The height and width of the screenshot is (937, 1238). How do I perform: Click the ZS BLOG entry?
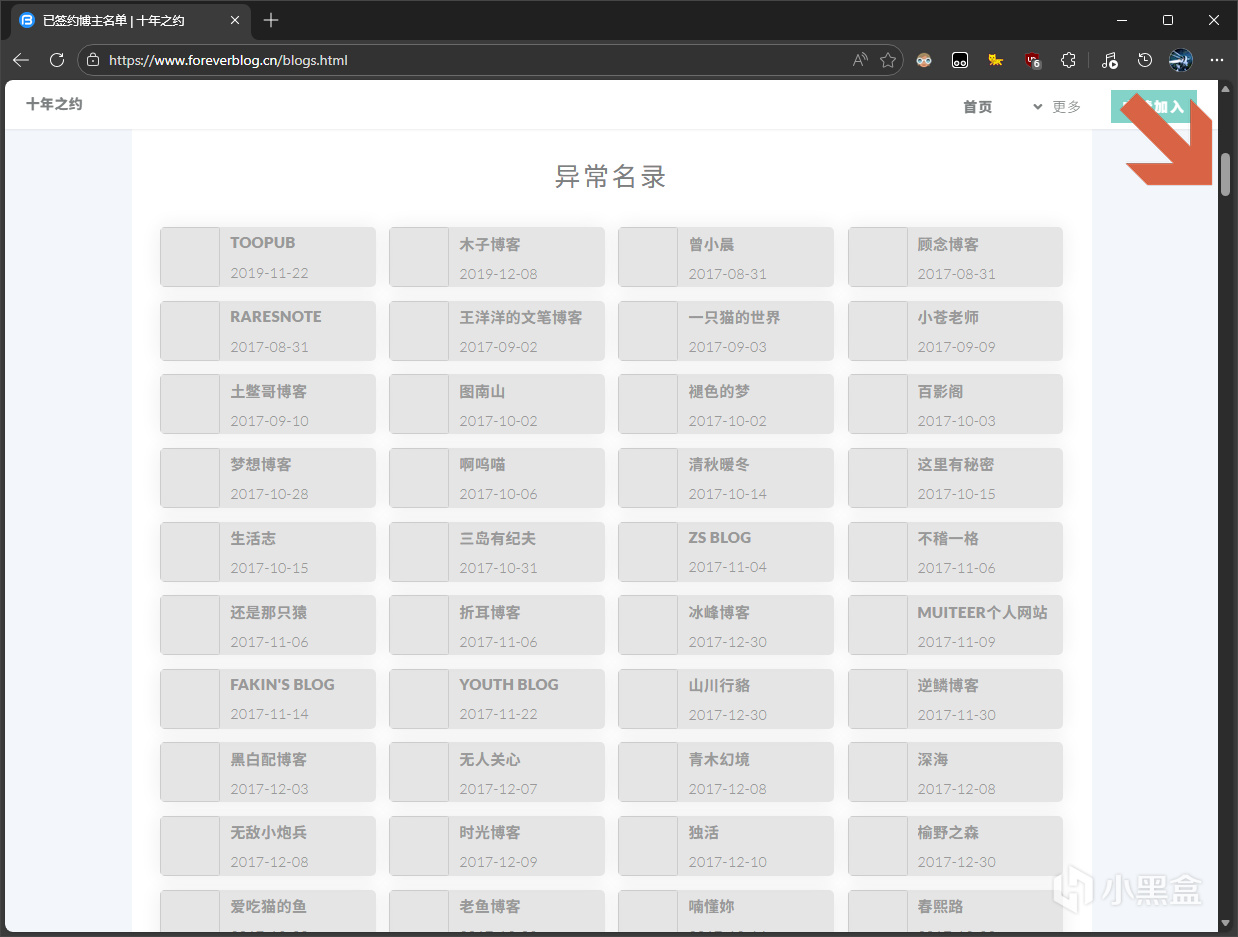726,552
